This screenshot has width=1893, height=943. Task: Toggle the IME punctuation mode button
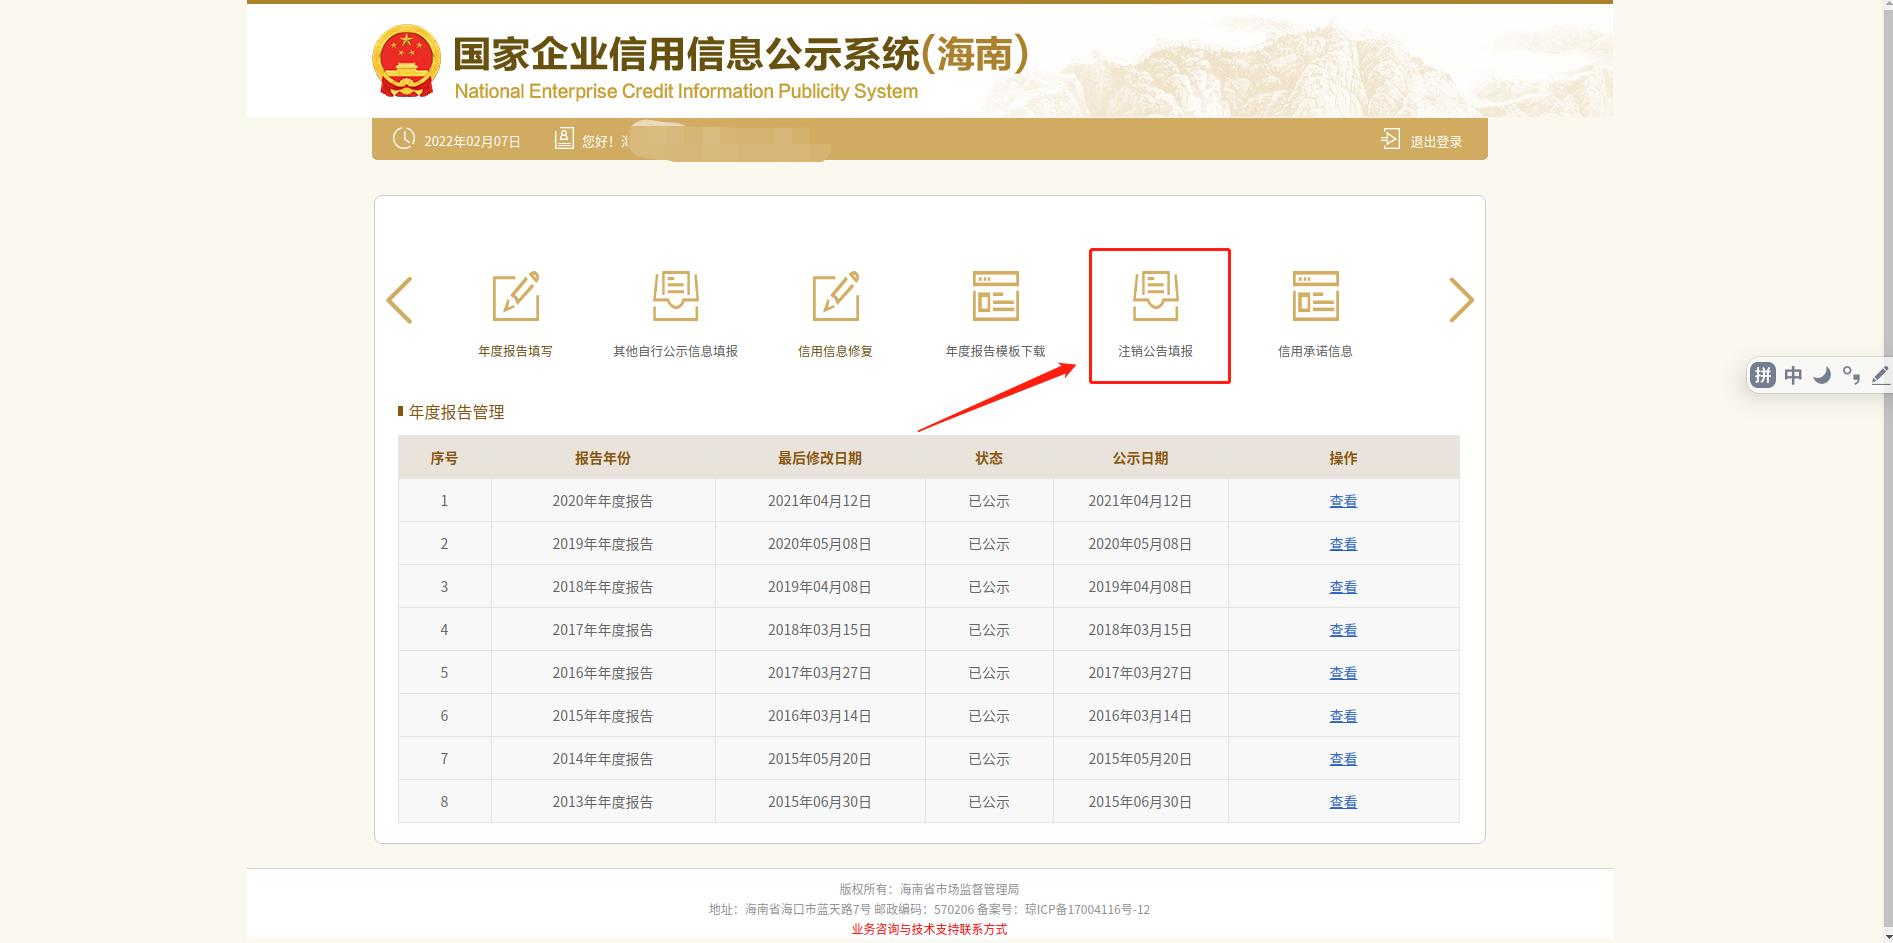click(x=1851, y=375)
